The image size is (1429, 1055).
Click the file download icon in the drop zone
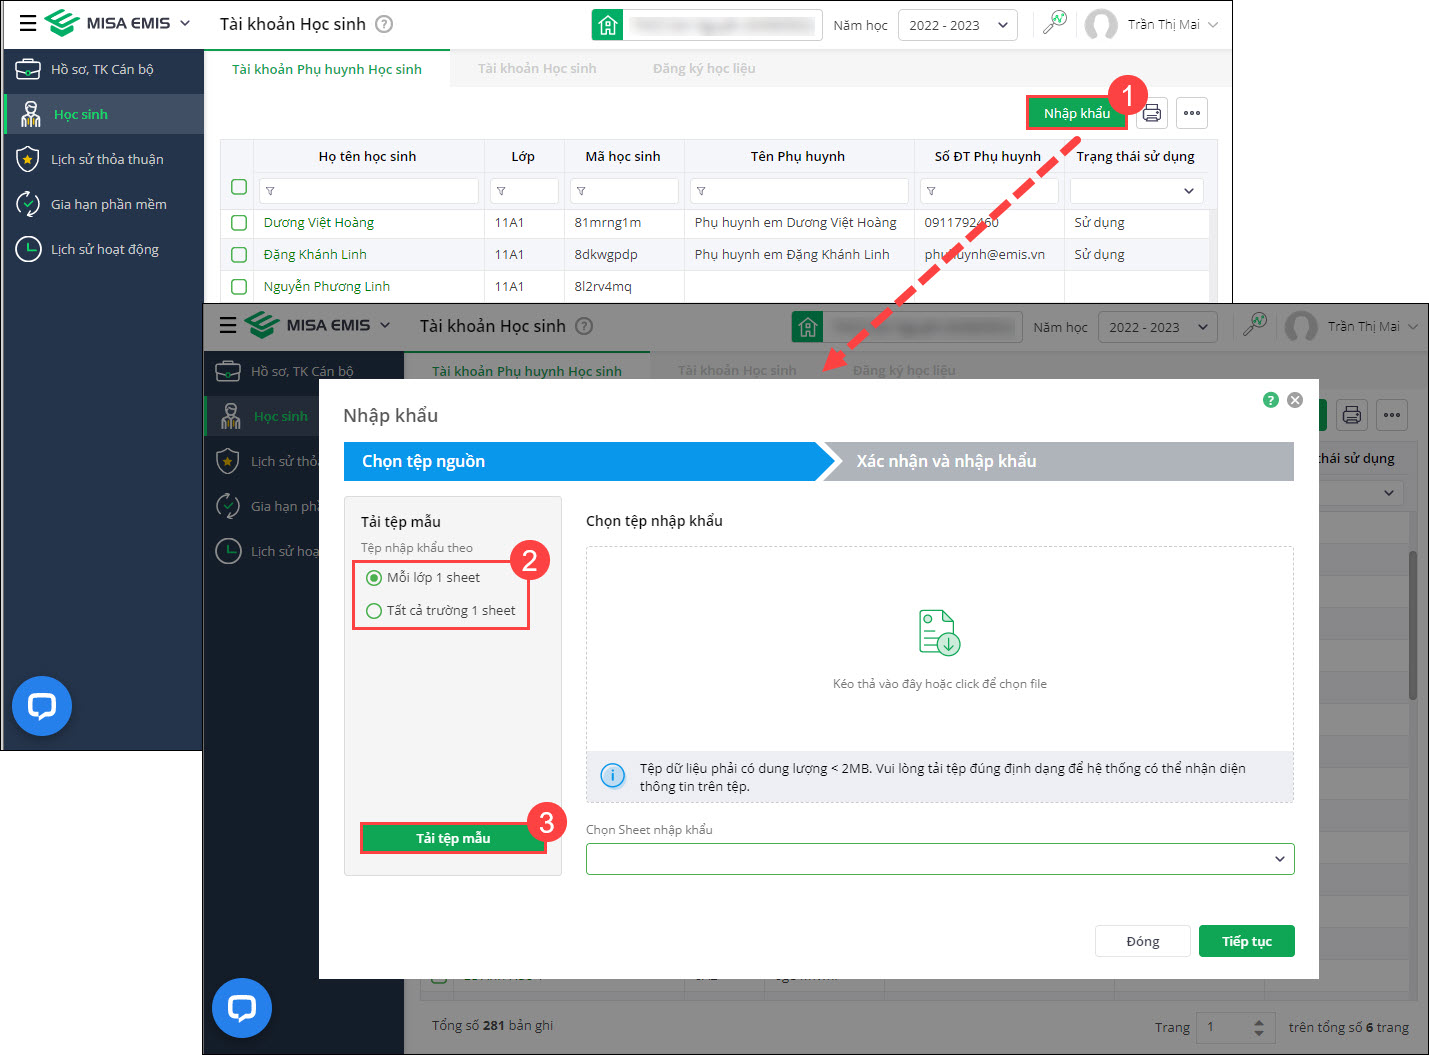[939, 632]
